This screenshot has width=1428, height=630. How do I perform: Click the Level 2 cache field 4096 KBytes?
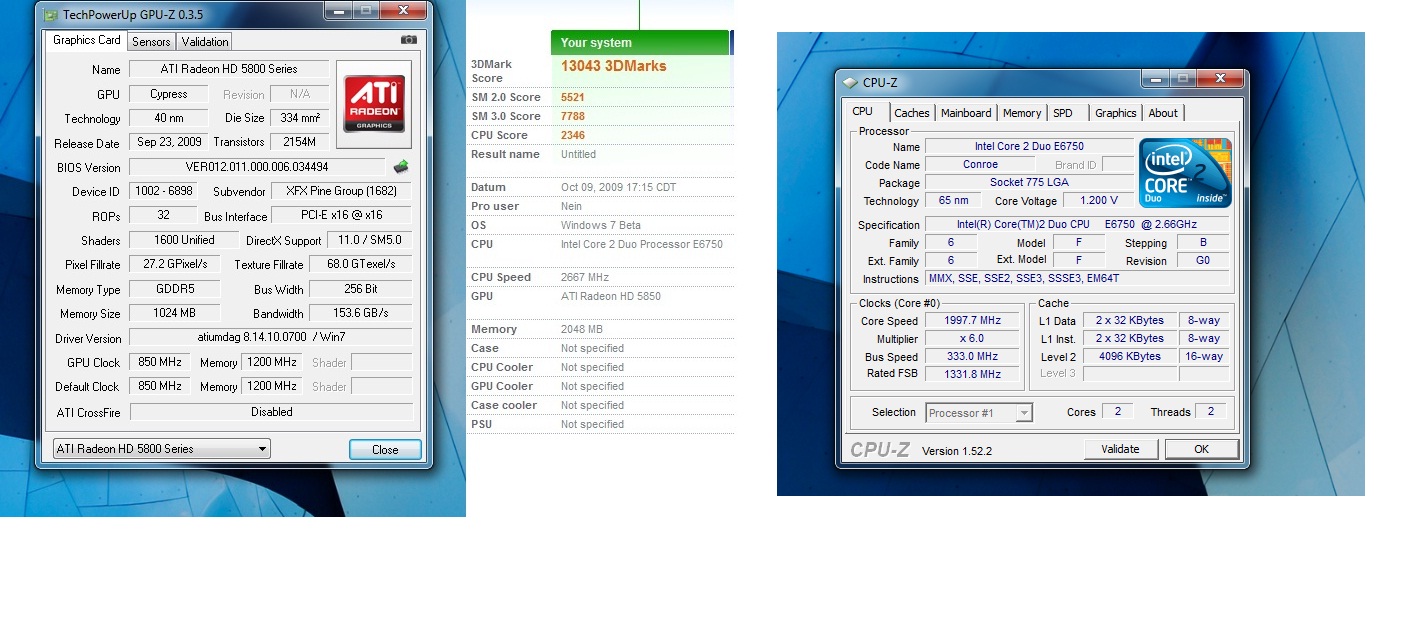point(1129,356)
